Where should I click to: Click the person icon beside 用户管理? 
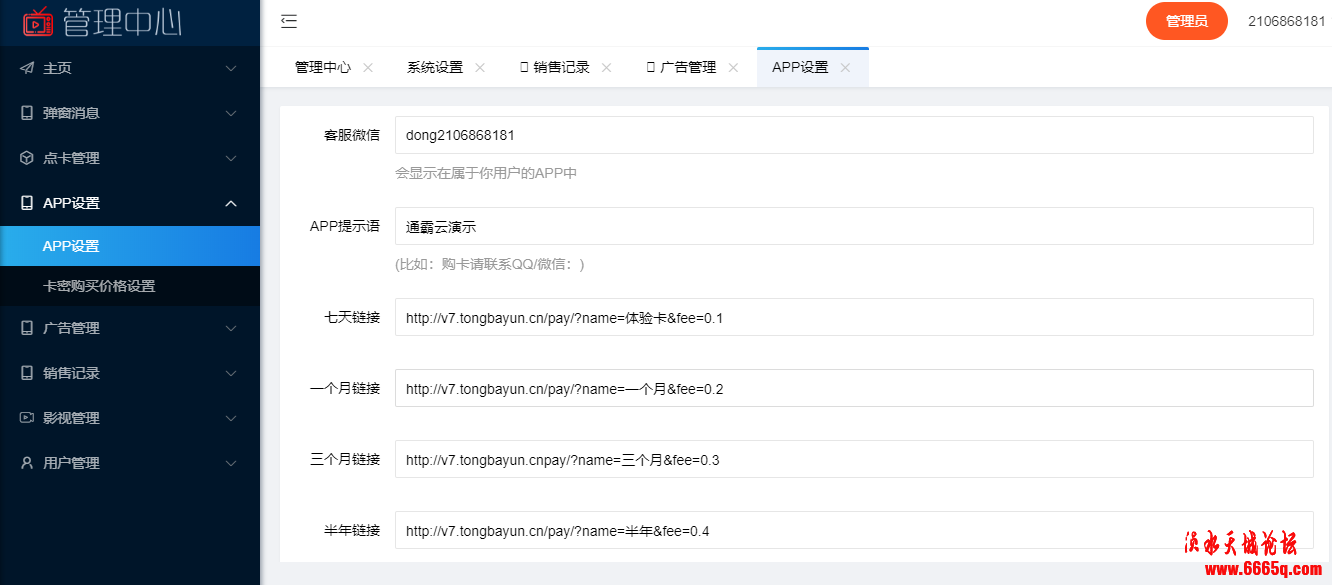coord(27,463)
